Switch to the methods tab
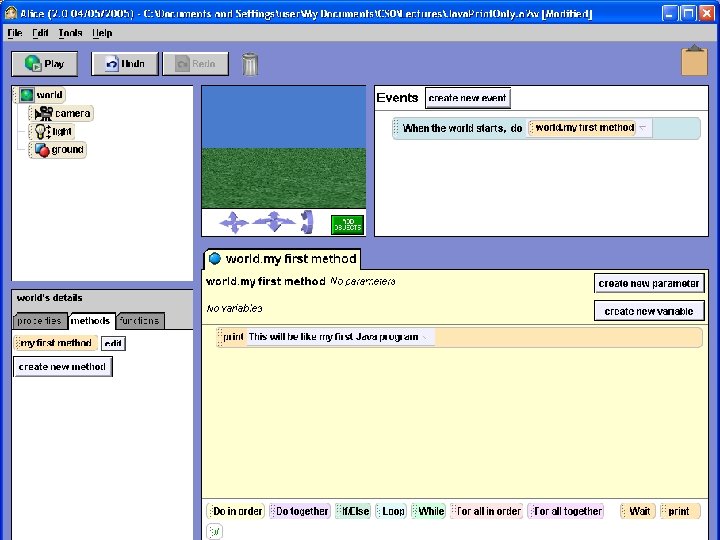Screen dimensions: 720x540 90,321
